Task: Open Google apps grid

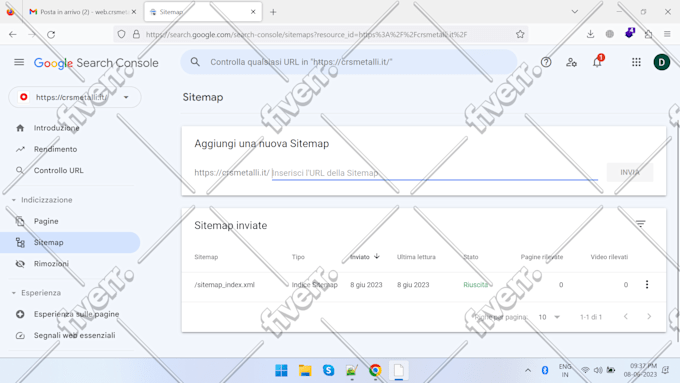Action: pos(636,62)
